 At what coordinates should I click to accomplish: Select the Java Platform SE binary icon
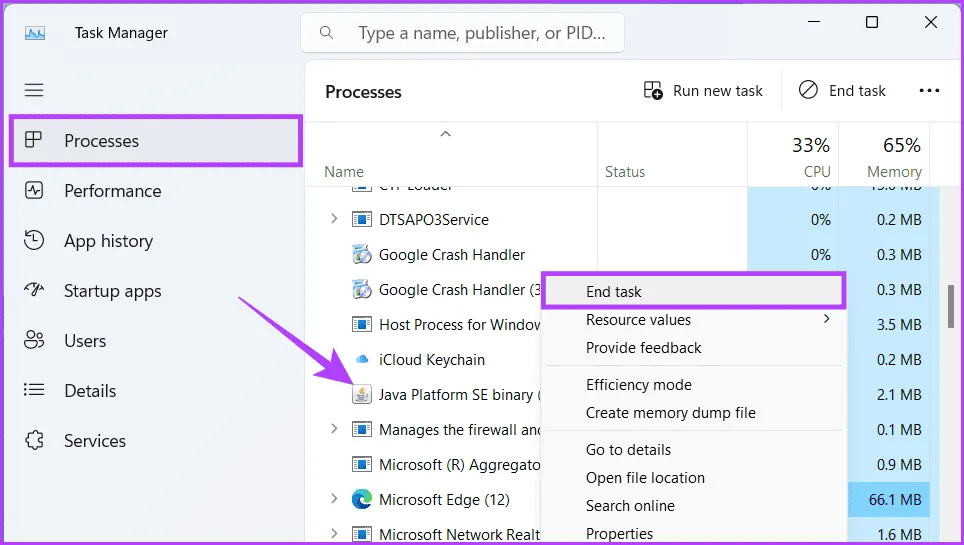pos(362,394)
